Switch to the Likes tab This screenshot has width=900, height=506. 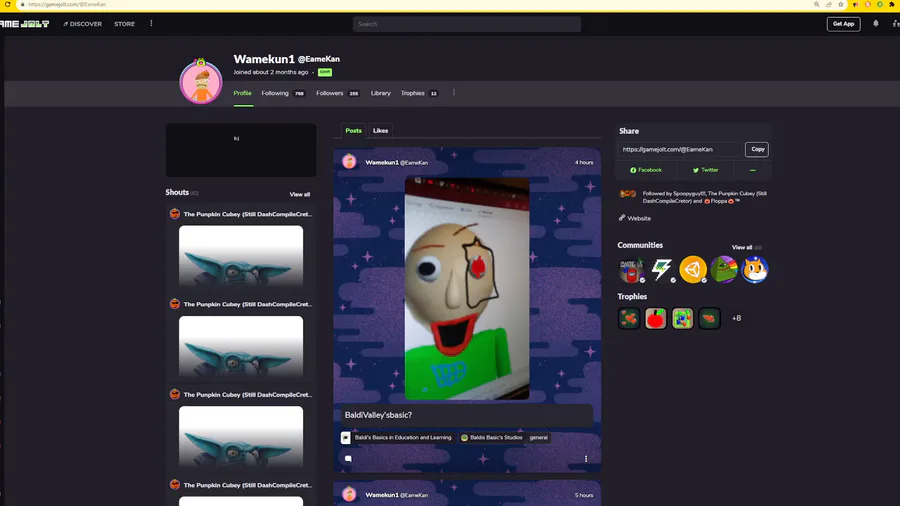pos(381,131)
